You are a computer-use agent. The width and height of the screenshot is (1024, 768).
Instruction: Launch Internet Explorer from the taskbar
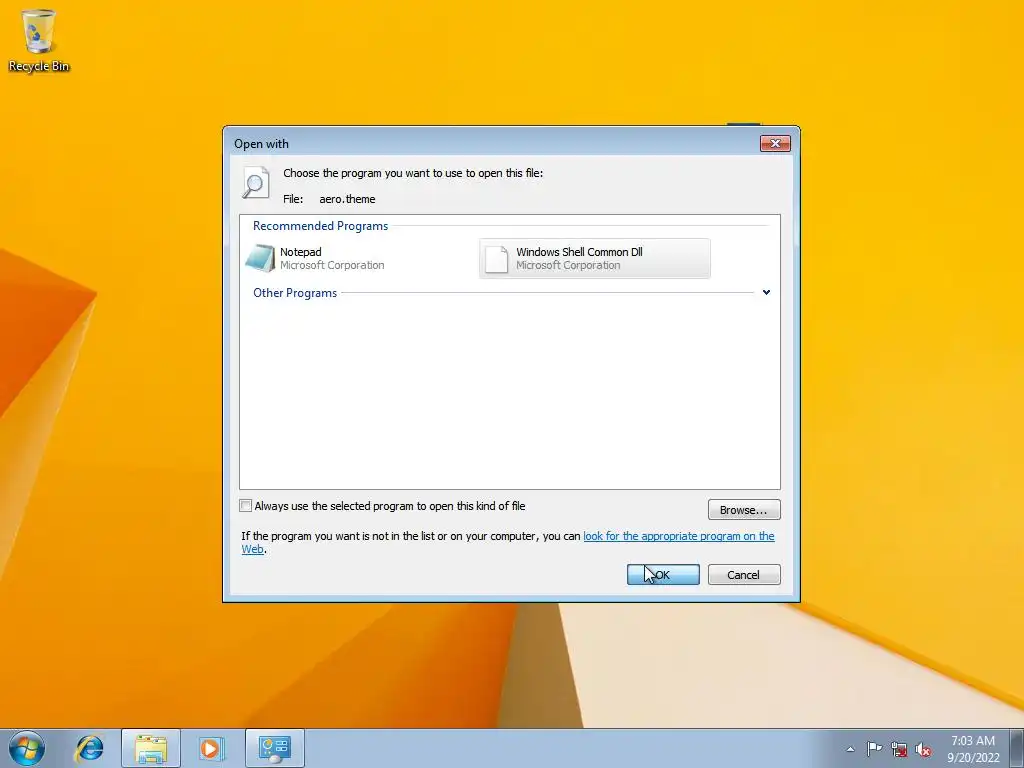tap(89, 748)
